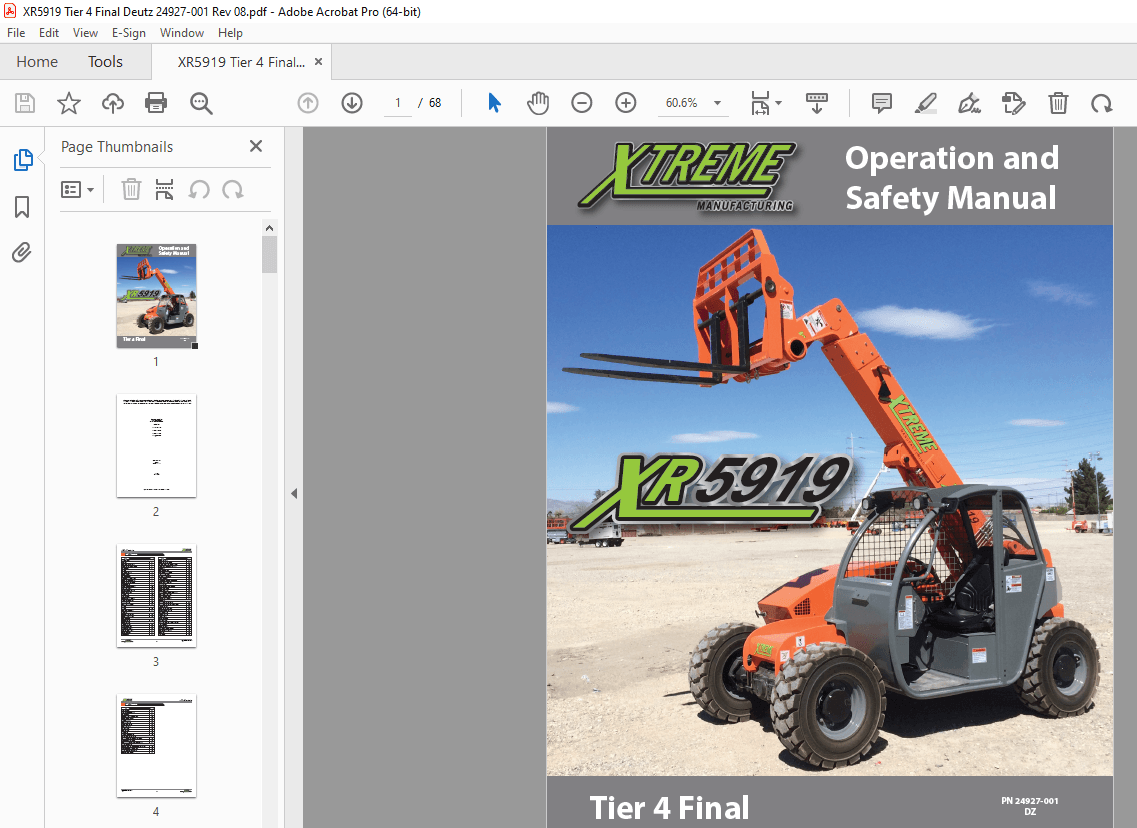Select the page 3 thumbnail

(x=156, y=596)
